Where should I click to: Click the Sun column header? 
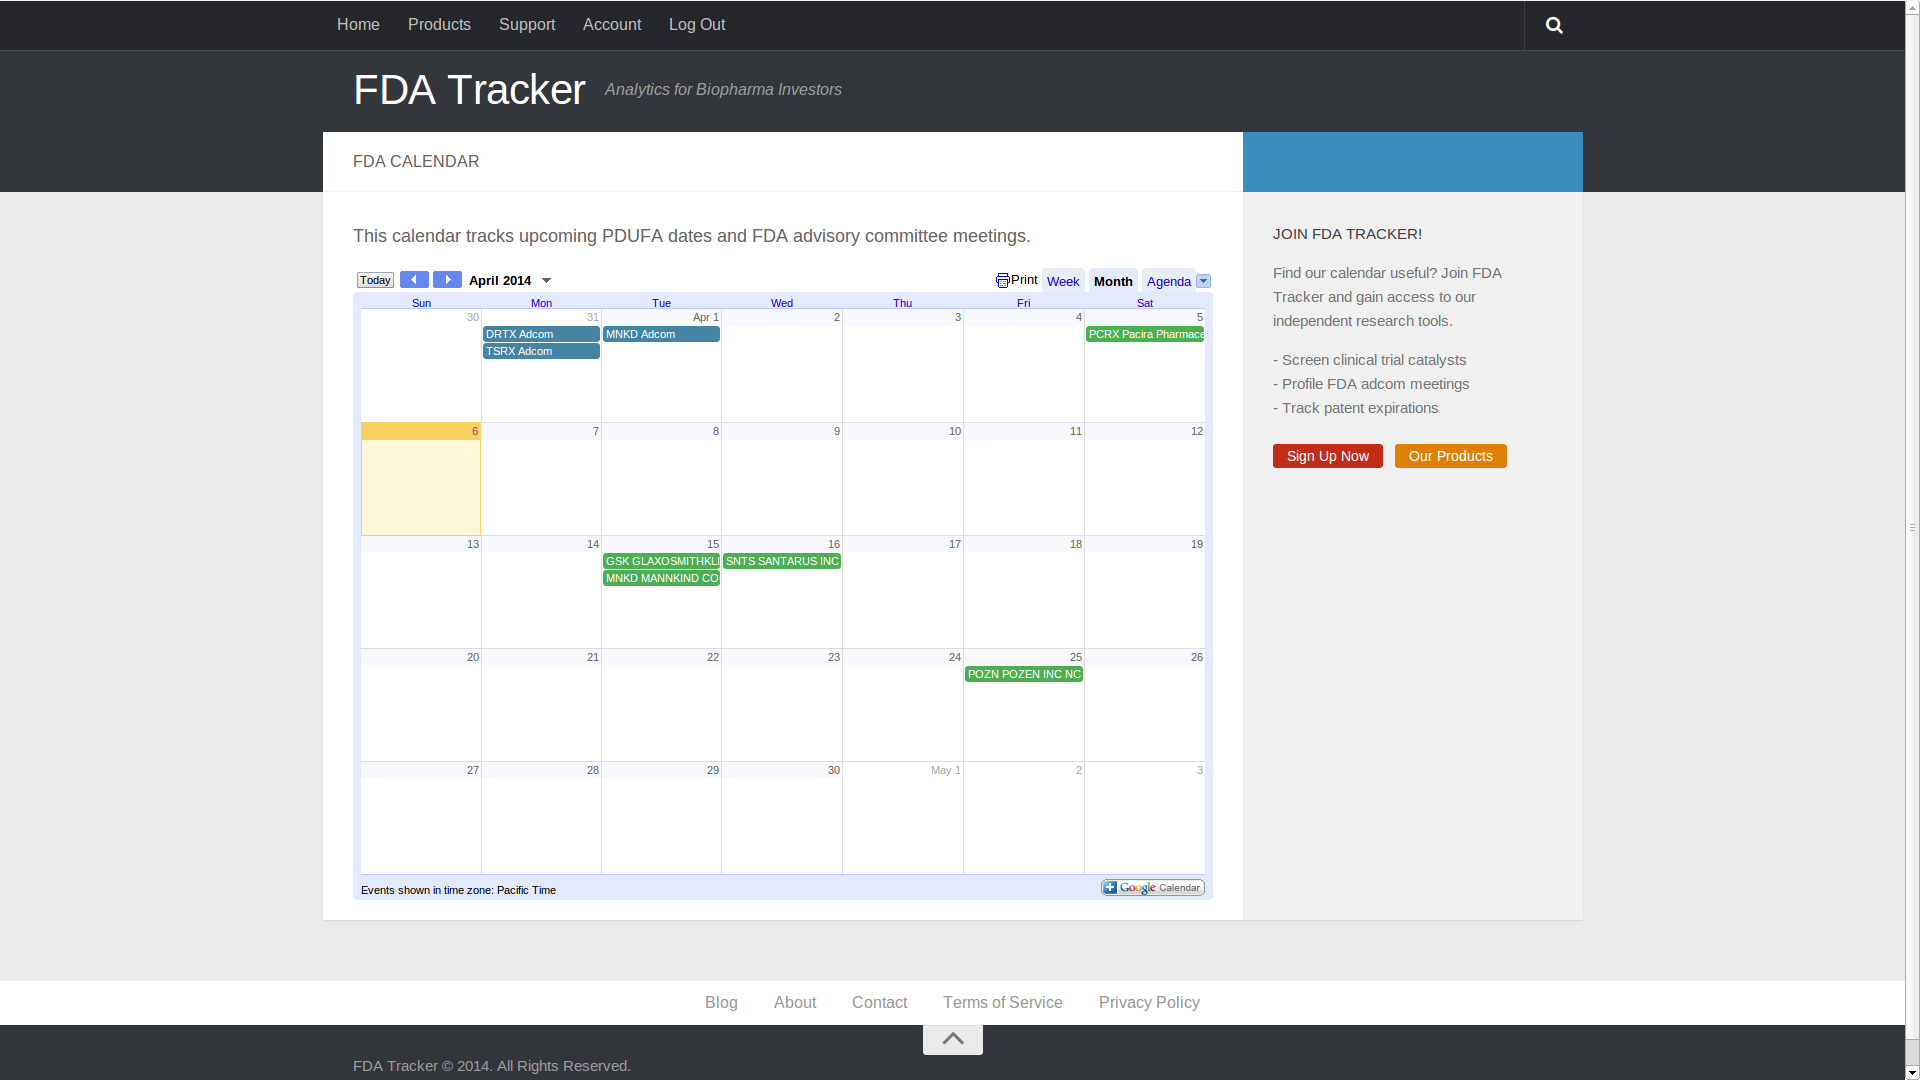[421, 303]
